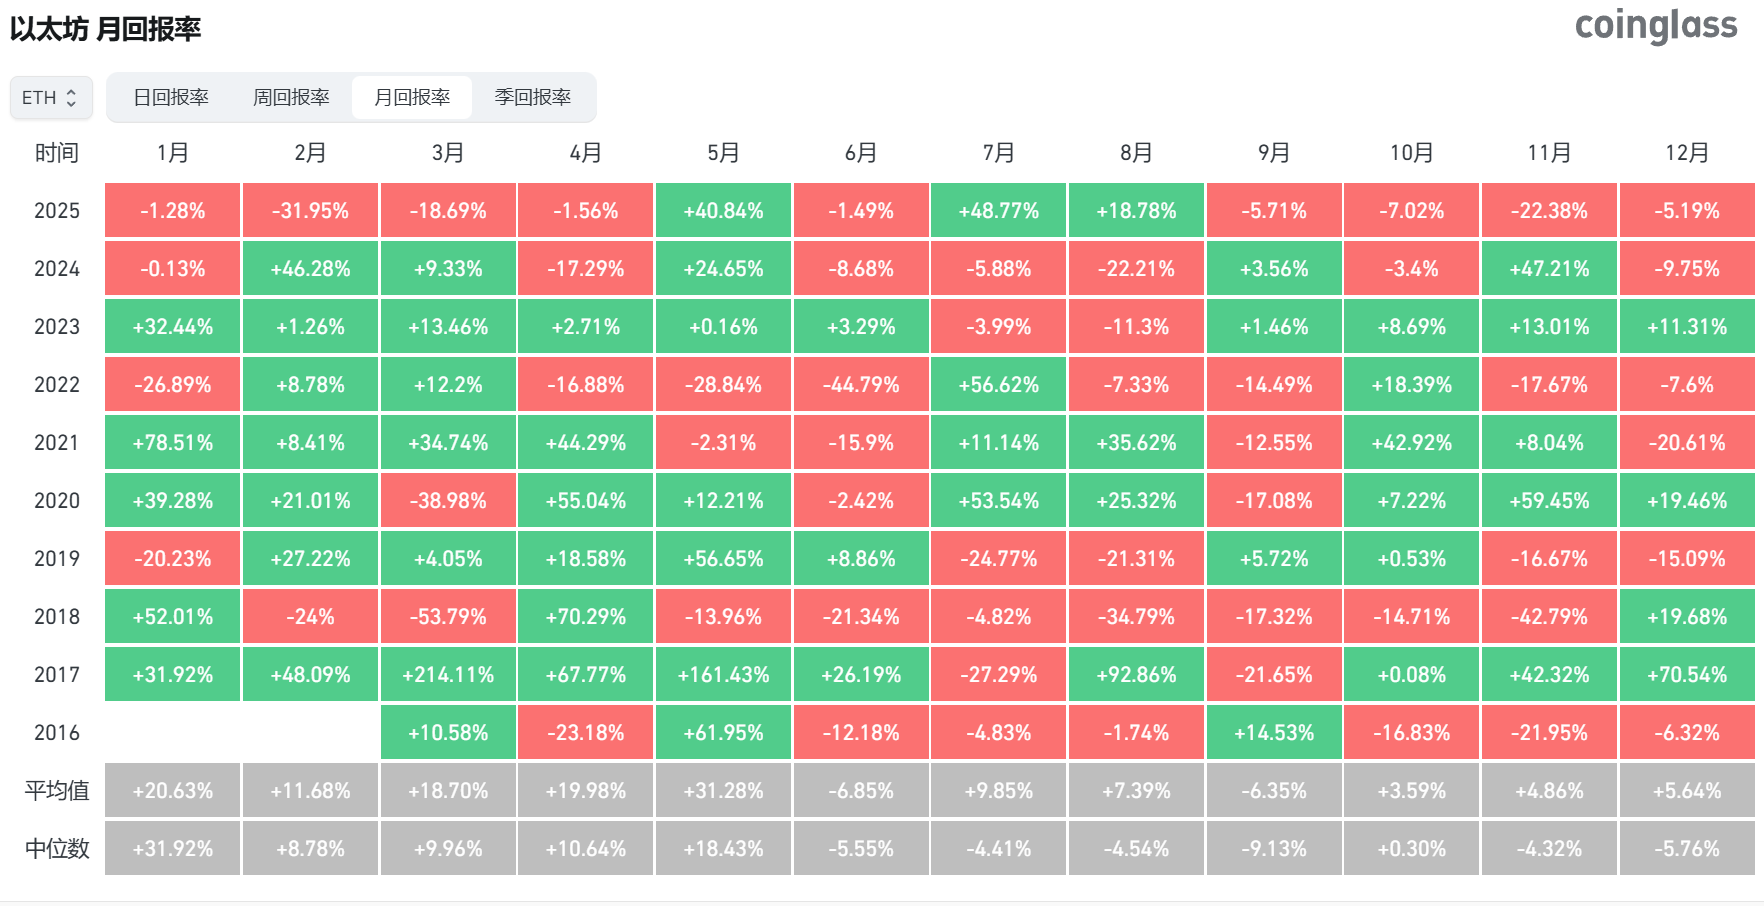Open the ETH coin selector dropdown

[50, 98]
